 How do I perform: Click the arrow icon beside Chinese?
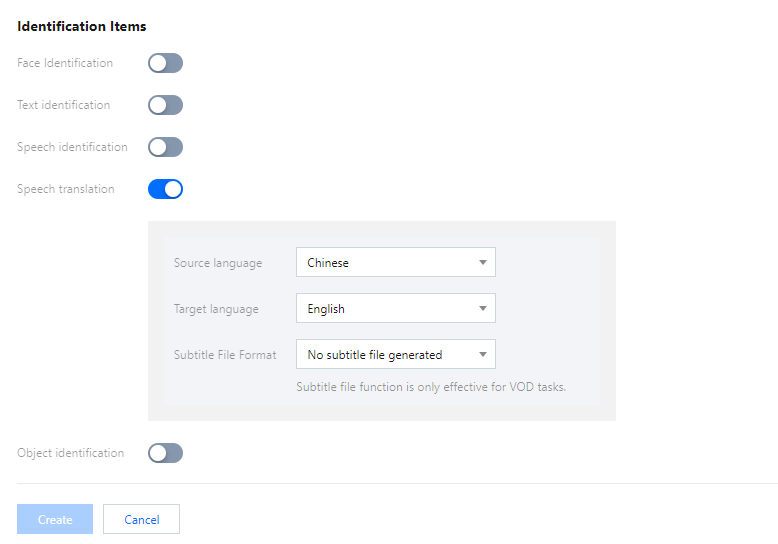[482, 263]
